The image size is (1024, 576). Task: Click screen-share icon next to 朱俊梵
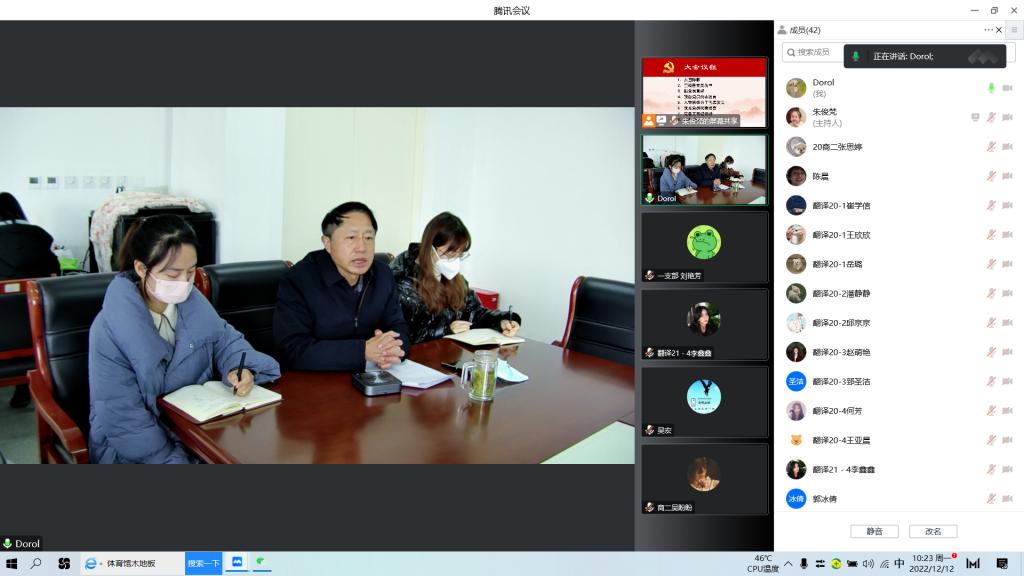pos(975,117)
